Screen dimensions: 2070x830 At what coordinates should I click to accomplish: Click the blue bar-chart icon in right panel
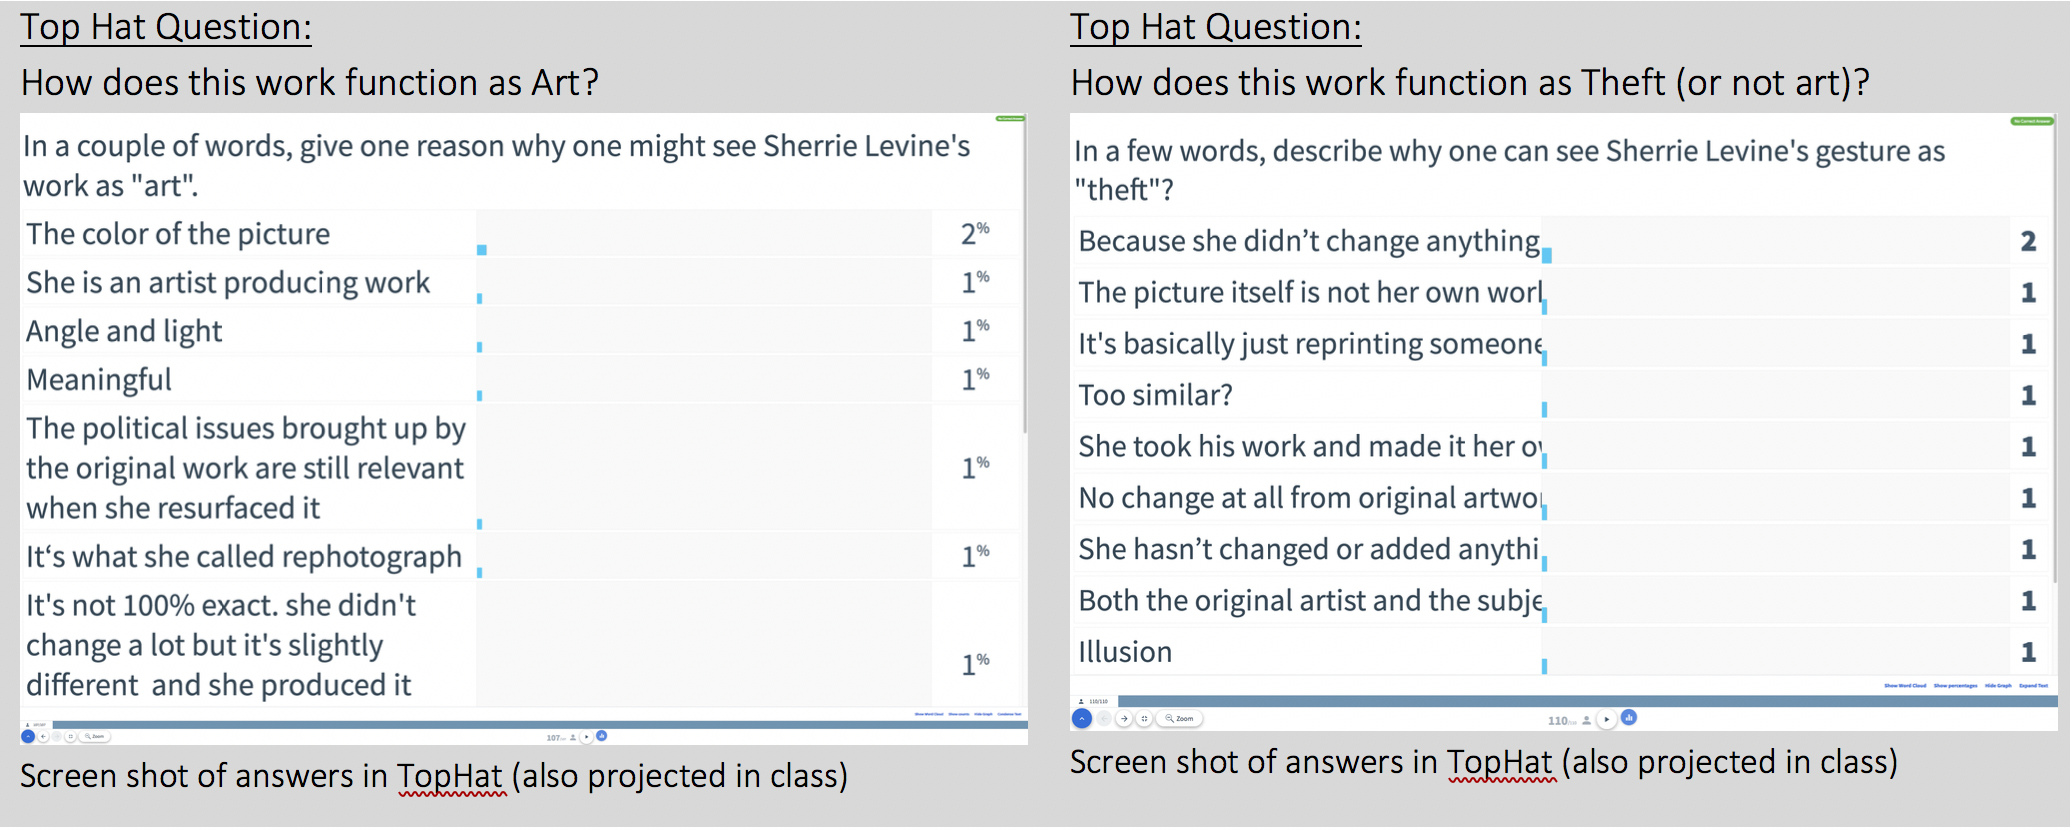click(1629, 717)
